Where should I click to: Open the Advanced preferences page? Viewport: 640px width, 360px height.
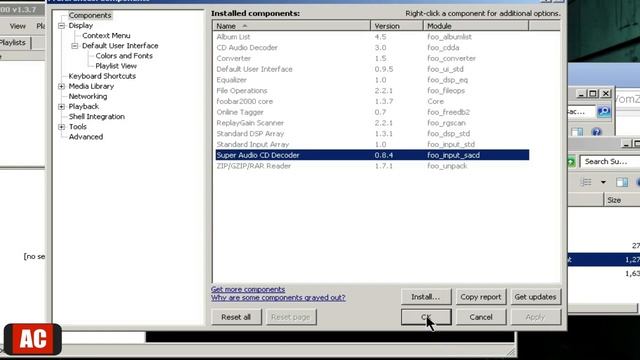(86, 137)
